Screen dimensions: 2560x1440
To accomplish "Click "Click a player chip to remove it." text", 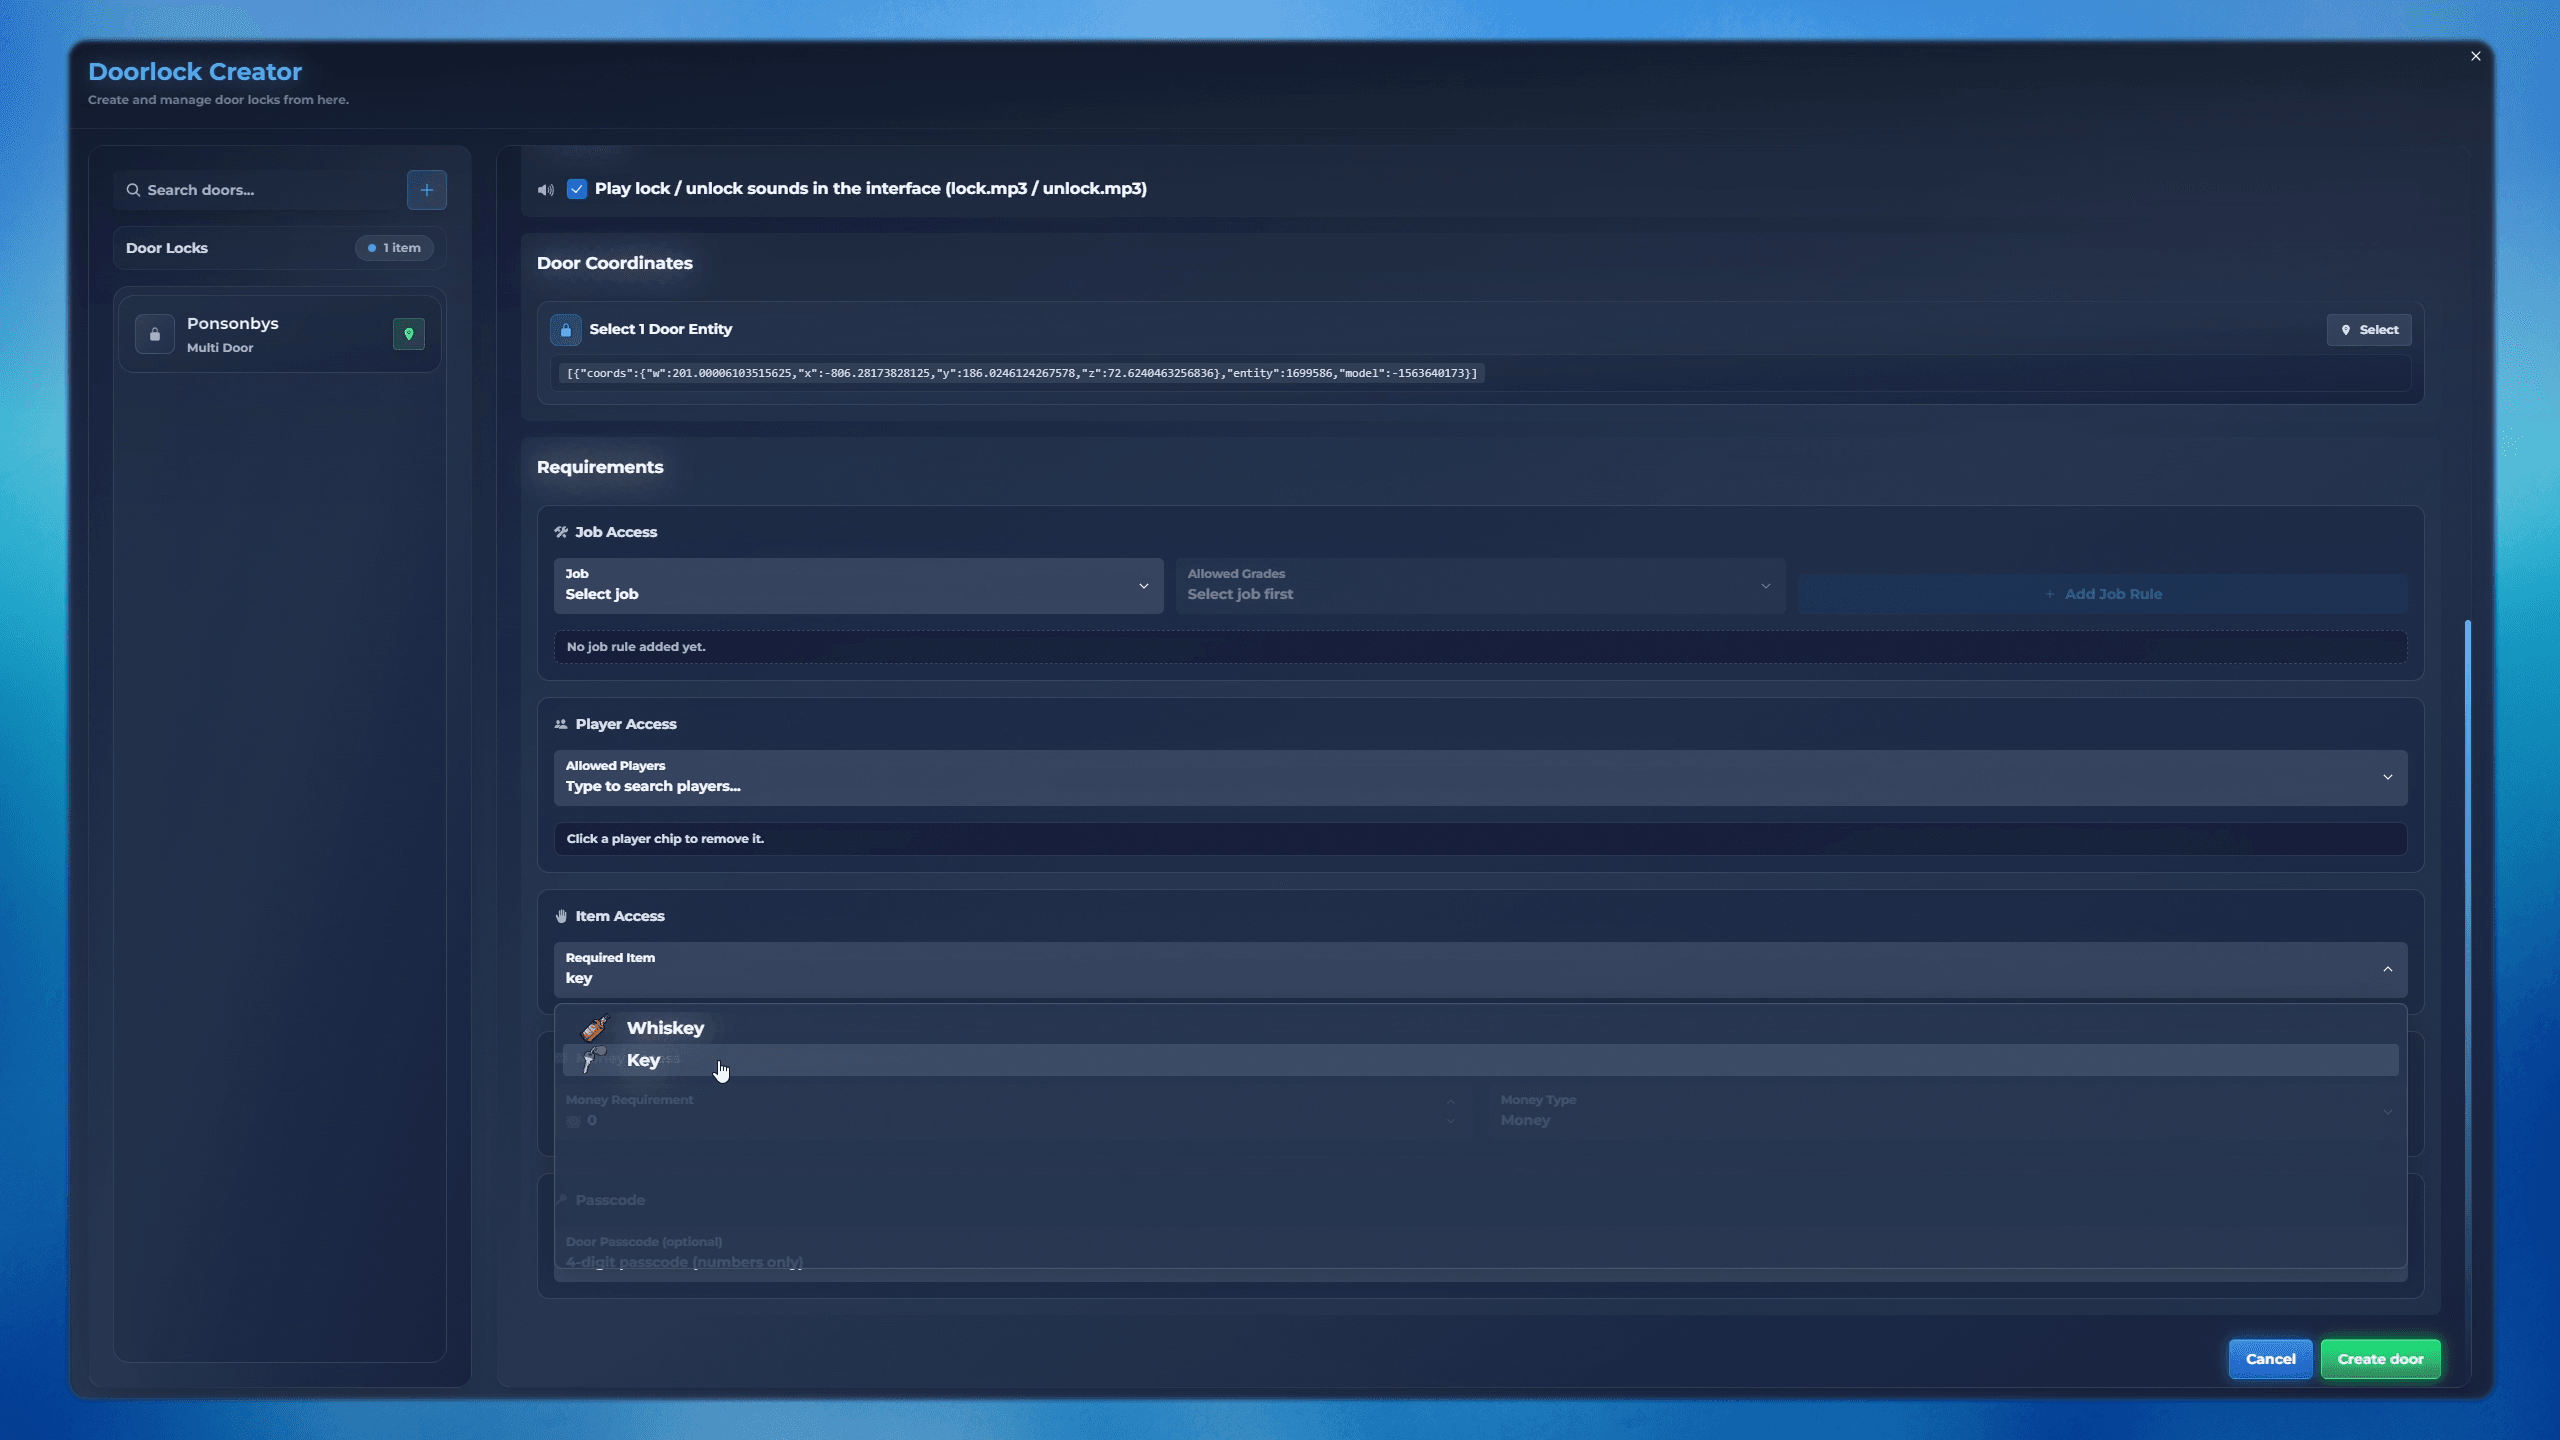I will click(665, 839).
